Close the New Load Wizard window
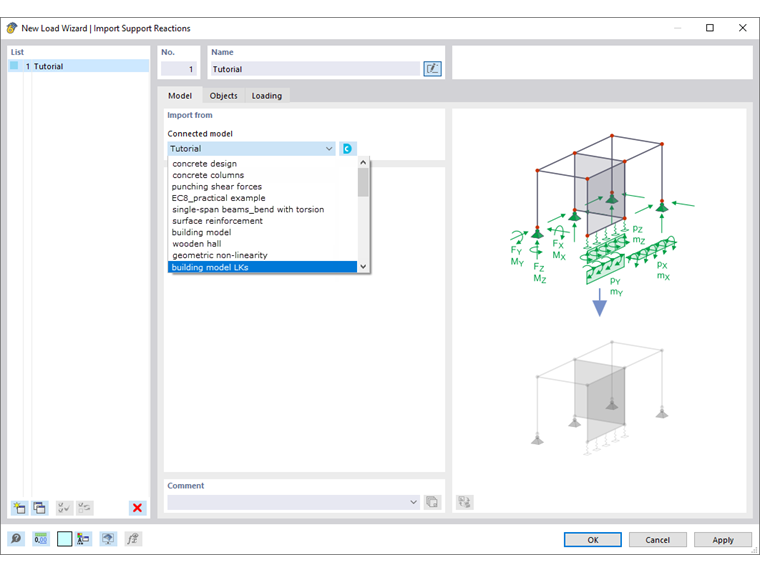This screenshot has width=760, height=573. 743,28
